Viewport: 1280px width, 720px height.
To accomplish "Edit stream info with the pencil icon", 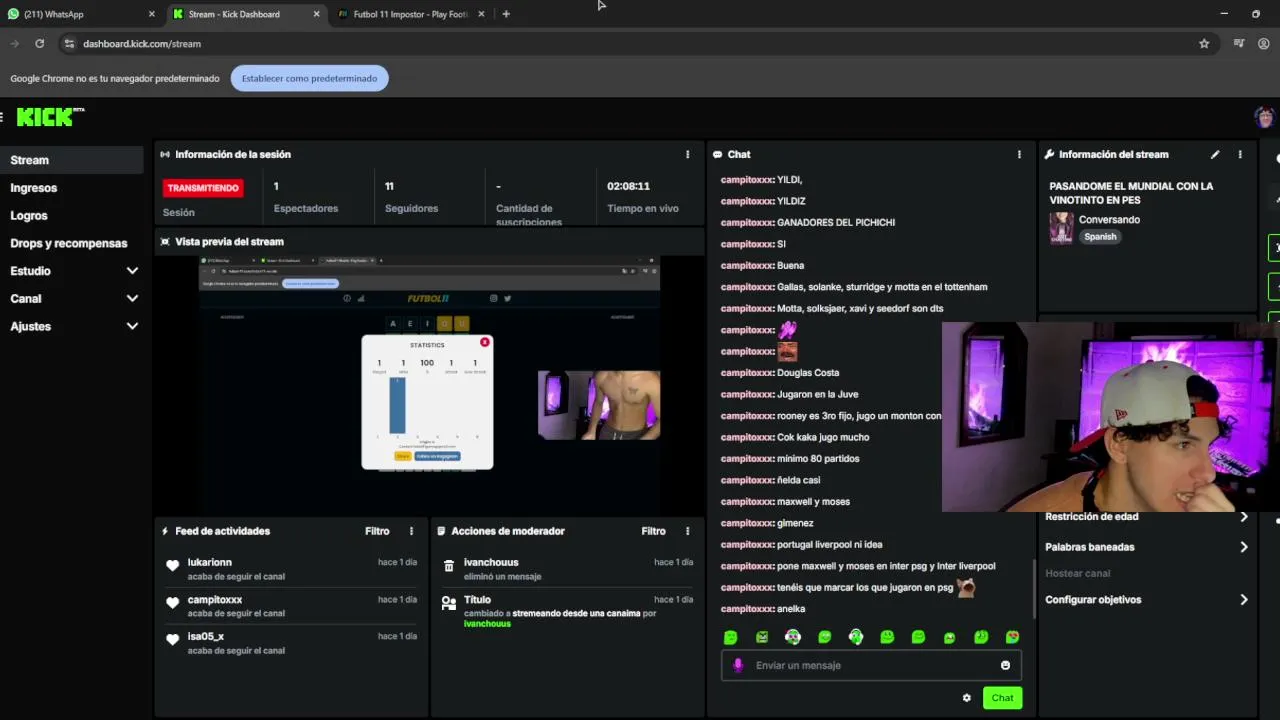I will pyautogui.click(x=1215, y=154).
